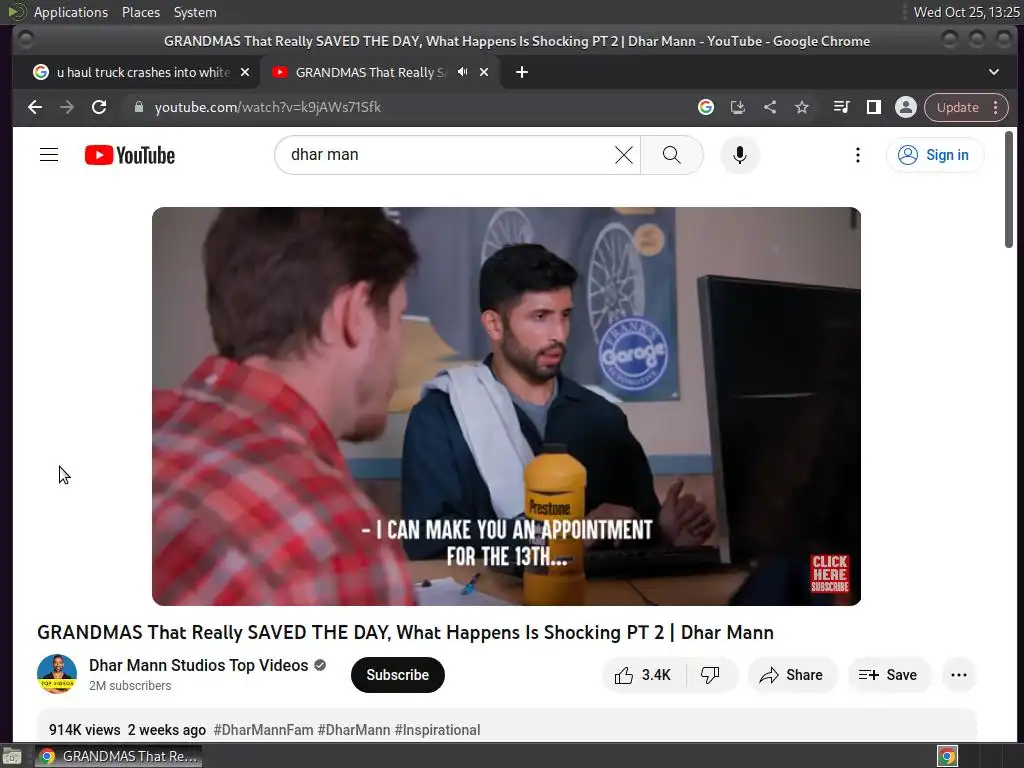Open the Places menu
Image resolution: width=1024 pixels, height=768 pixels.
pyautogui.click(x=140, y=12)
